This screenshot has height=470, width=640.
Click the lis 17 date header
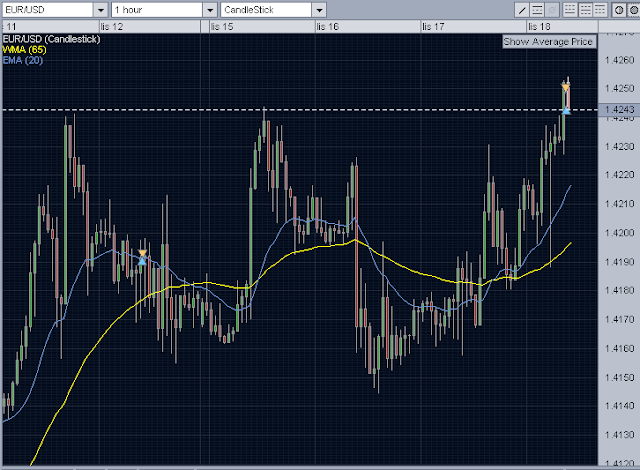click(433, 27)
